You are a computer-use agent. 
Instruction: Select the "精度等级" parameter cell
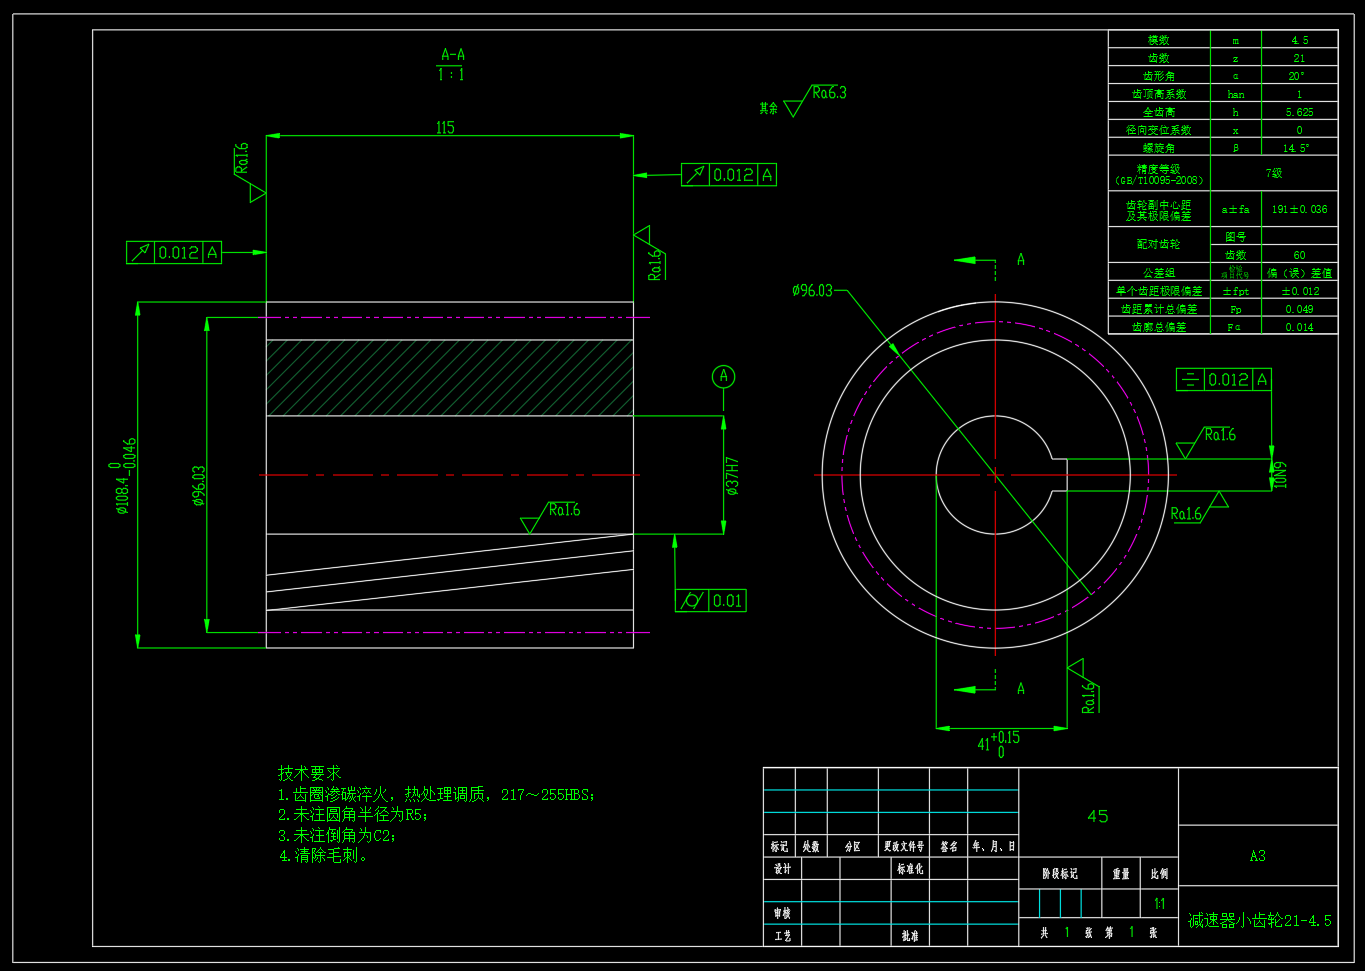1159,174
